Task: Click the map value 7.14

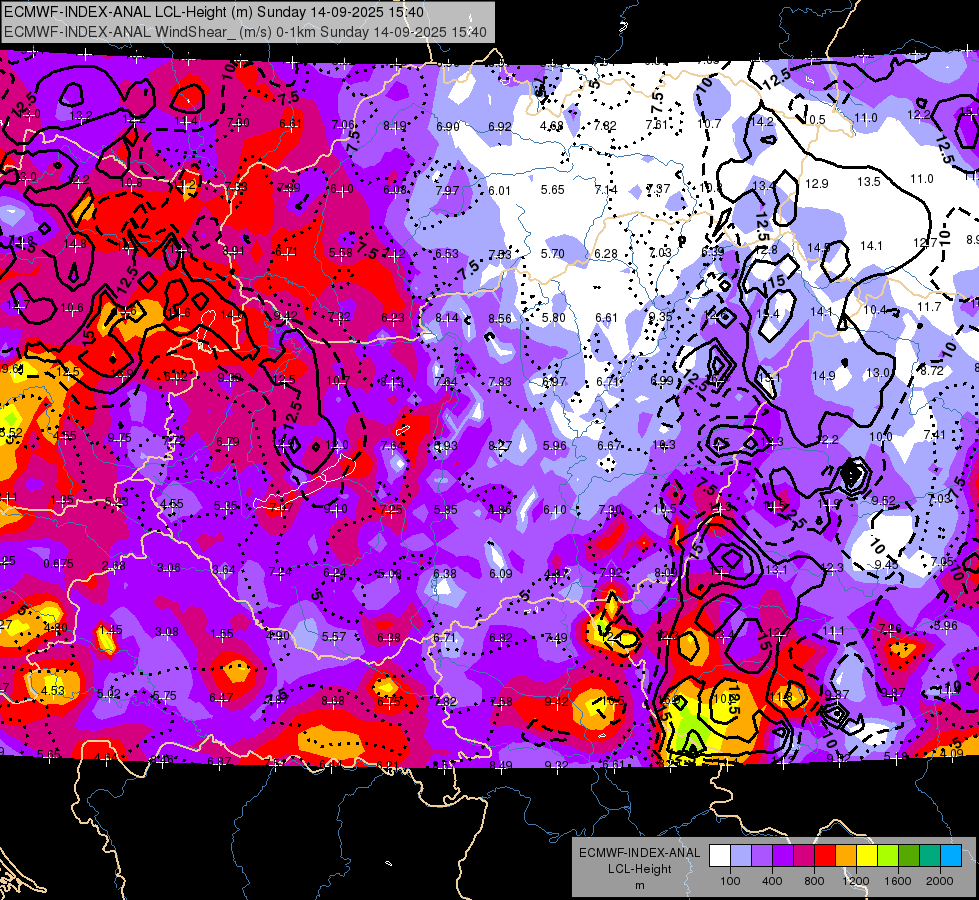Action: [606, 189]
